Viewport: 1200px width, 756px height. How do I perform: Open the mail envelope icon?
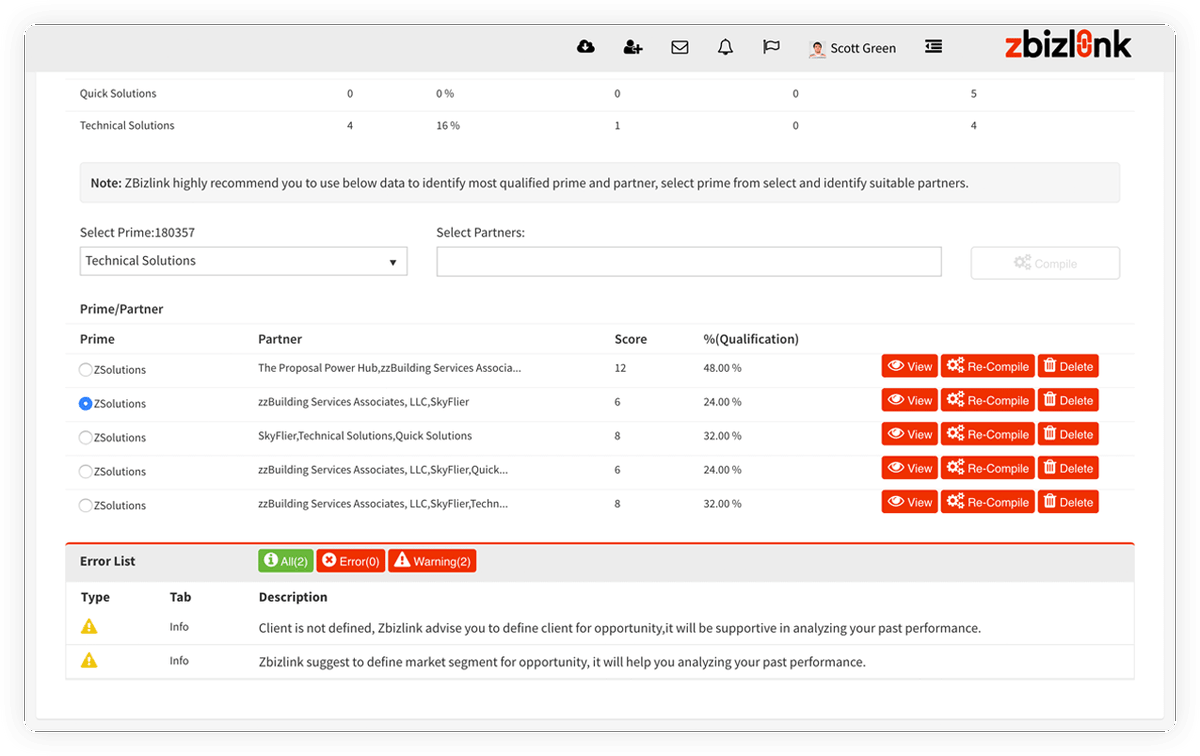[x=680, y=47]
